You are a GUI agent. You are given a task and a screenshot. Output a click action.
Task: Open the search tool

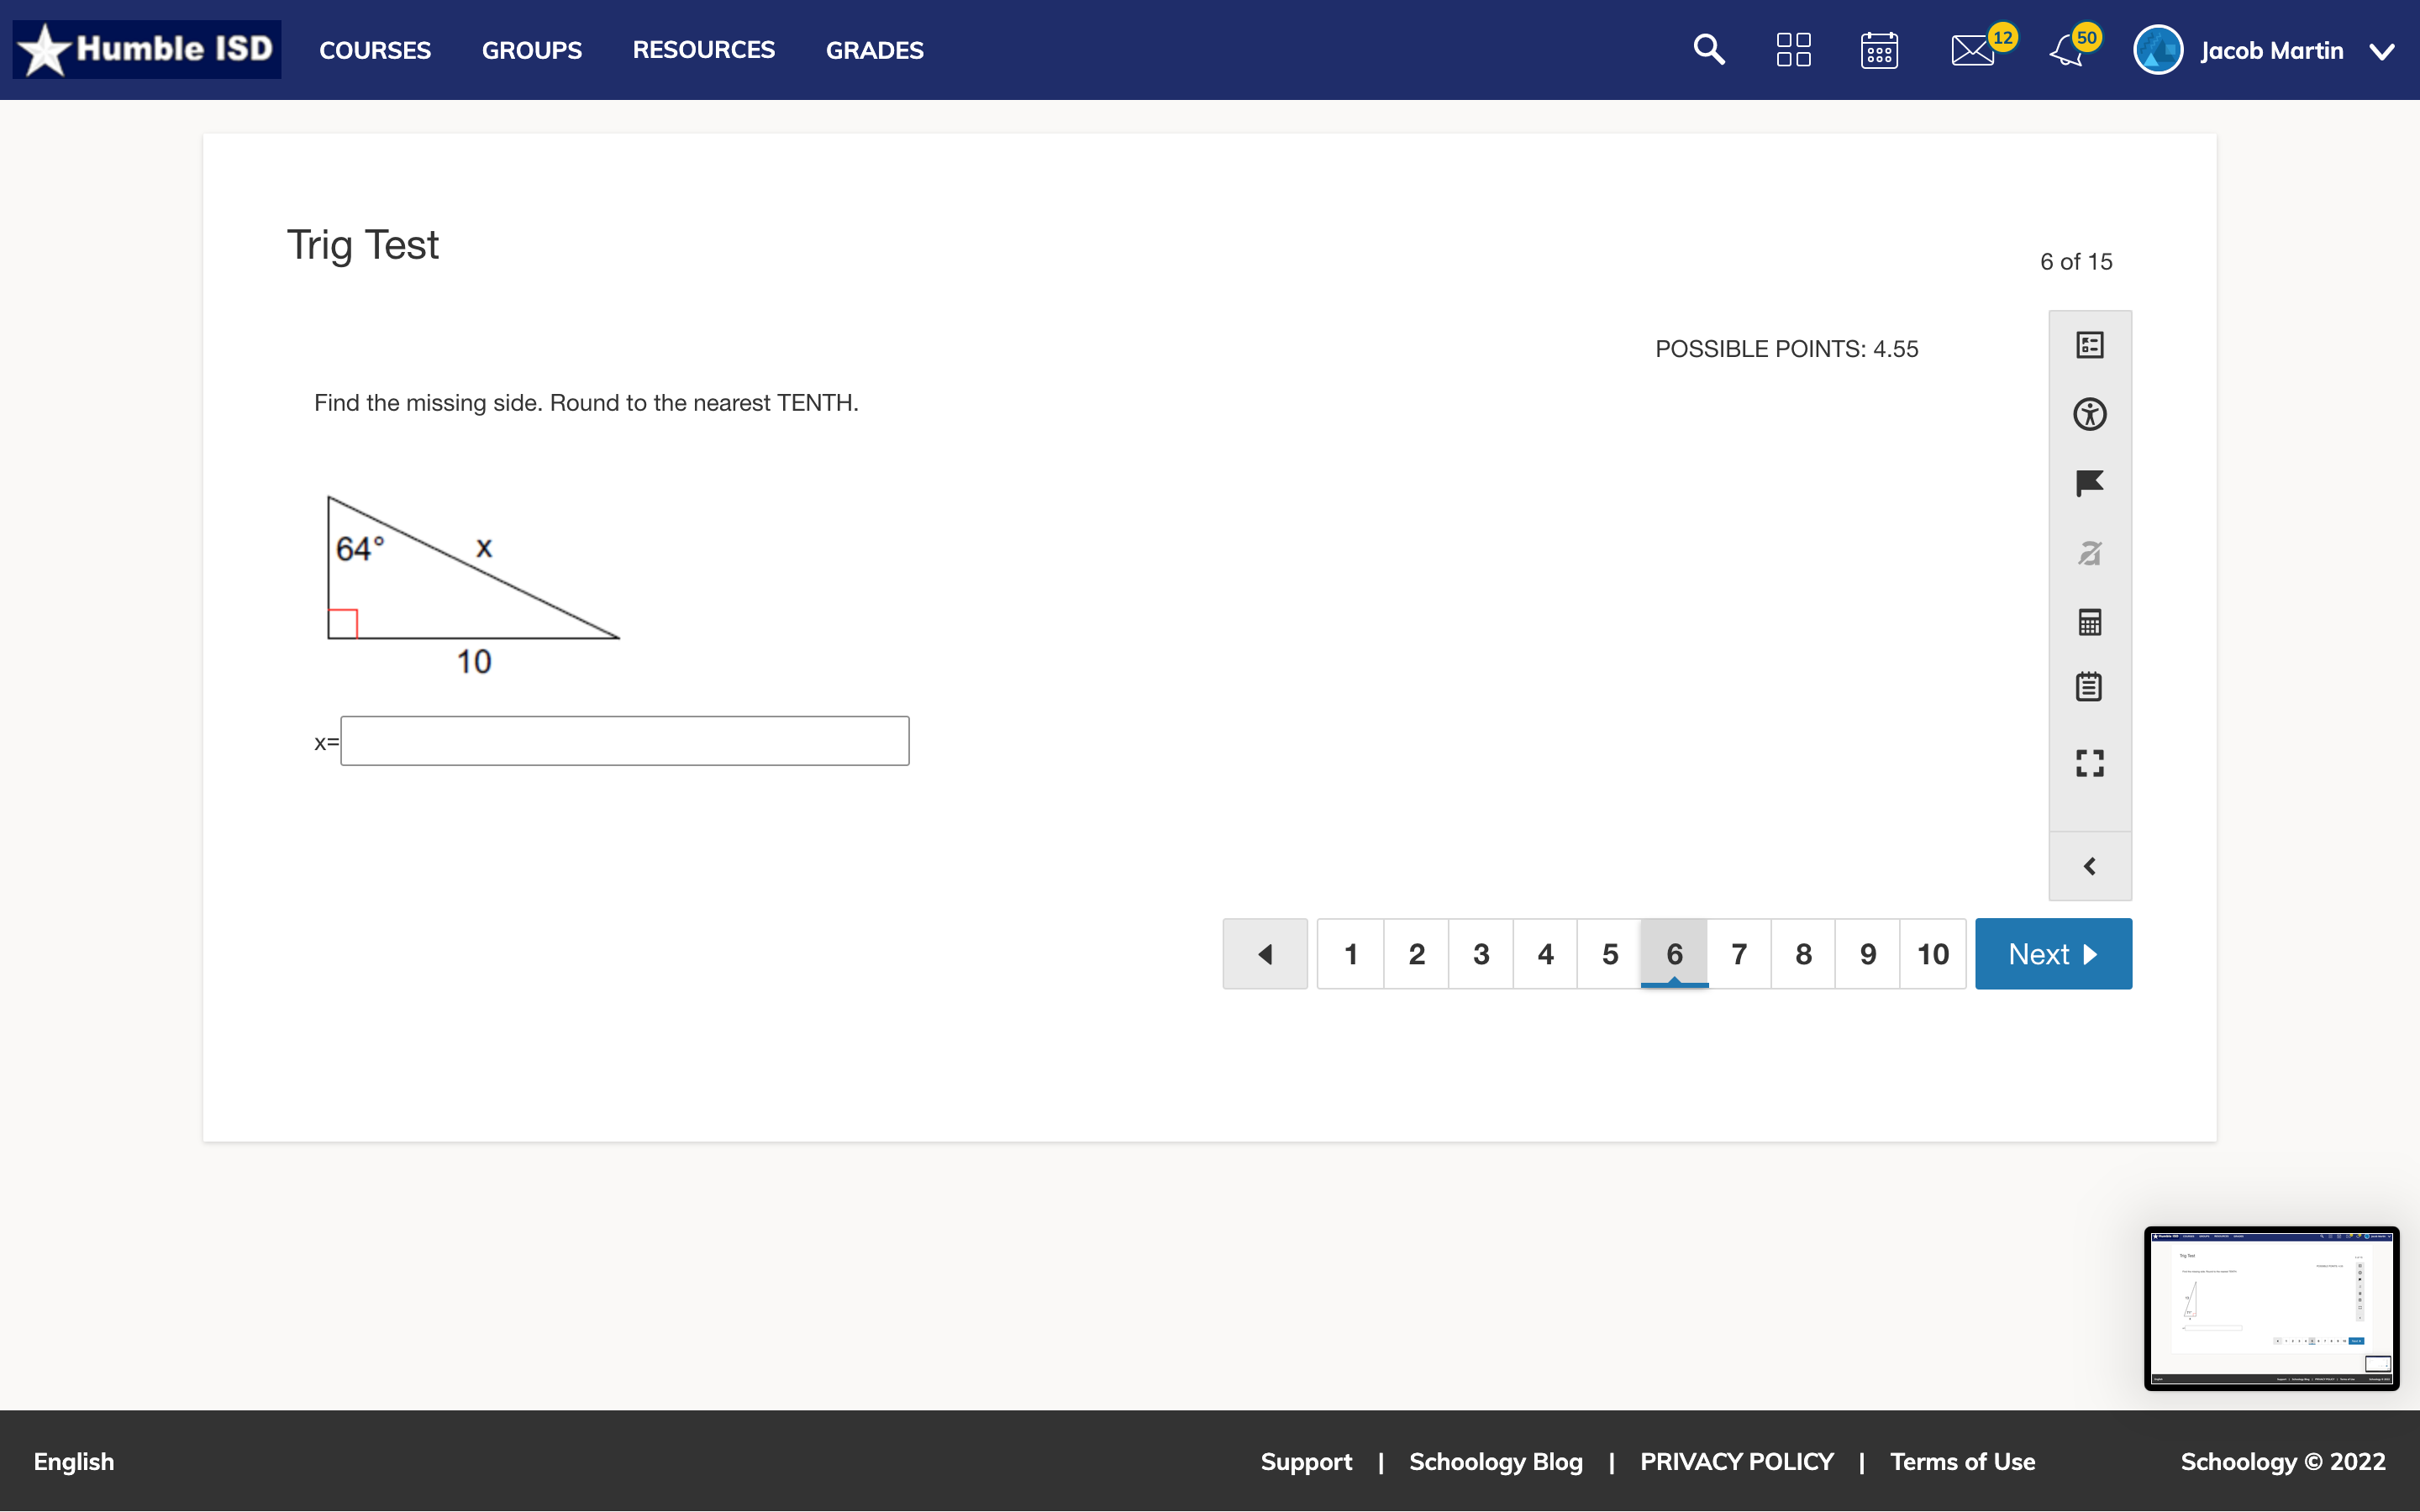1708,49
